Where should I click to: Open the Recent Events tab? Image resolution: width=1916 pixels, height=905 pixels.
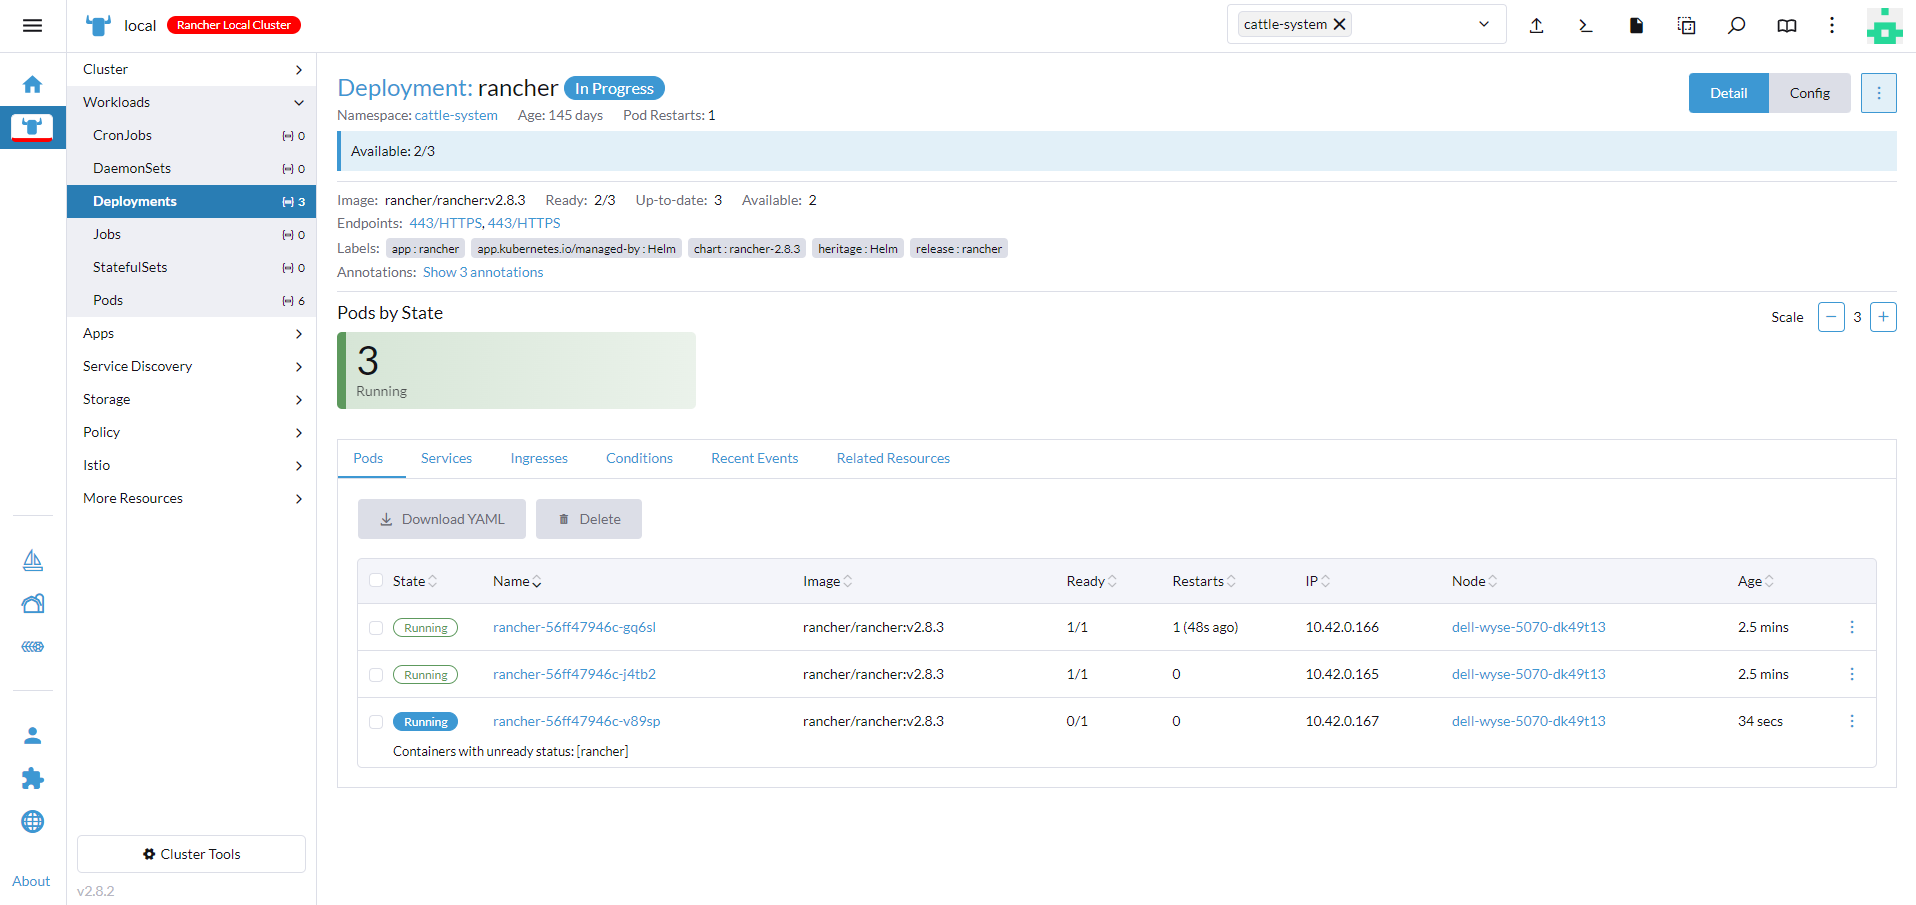[x=754, y=458]
